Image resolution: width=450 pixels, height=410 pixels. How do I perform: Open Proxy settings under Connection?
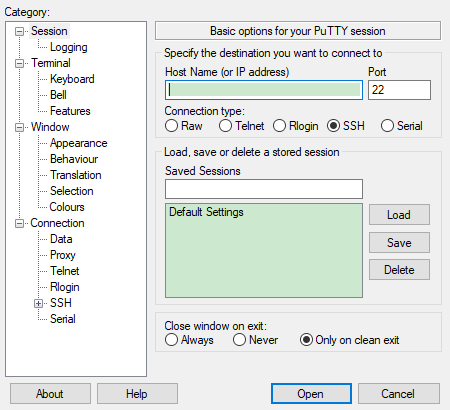click(x=63, y=255)
